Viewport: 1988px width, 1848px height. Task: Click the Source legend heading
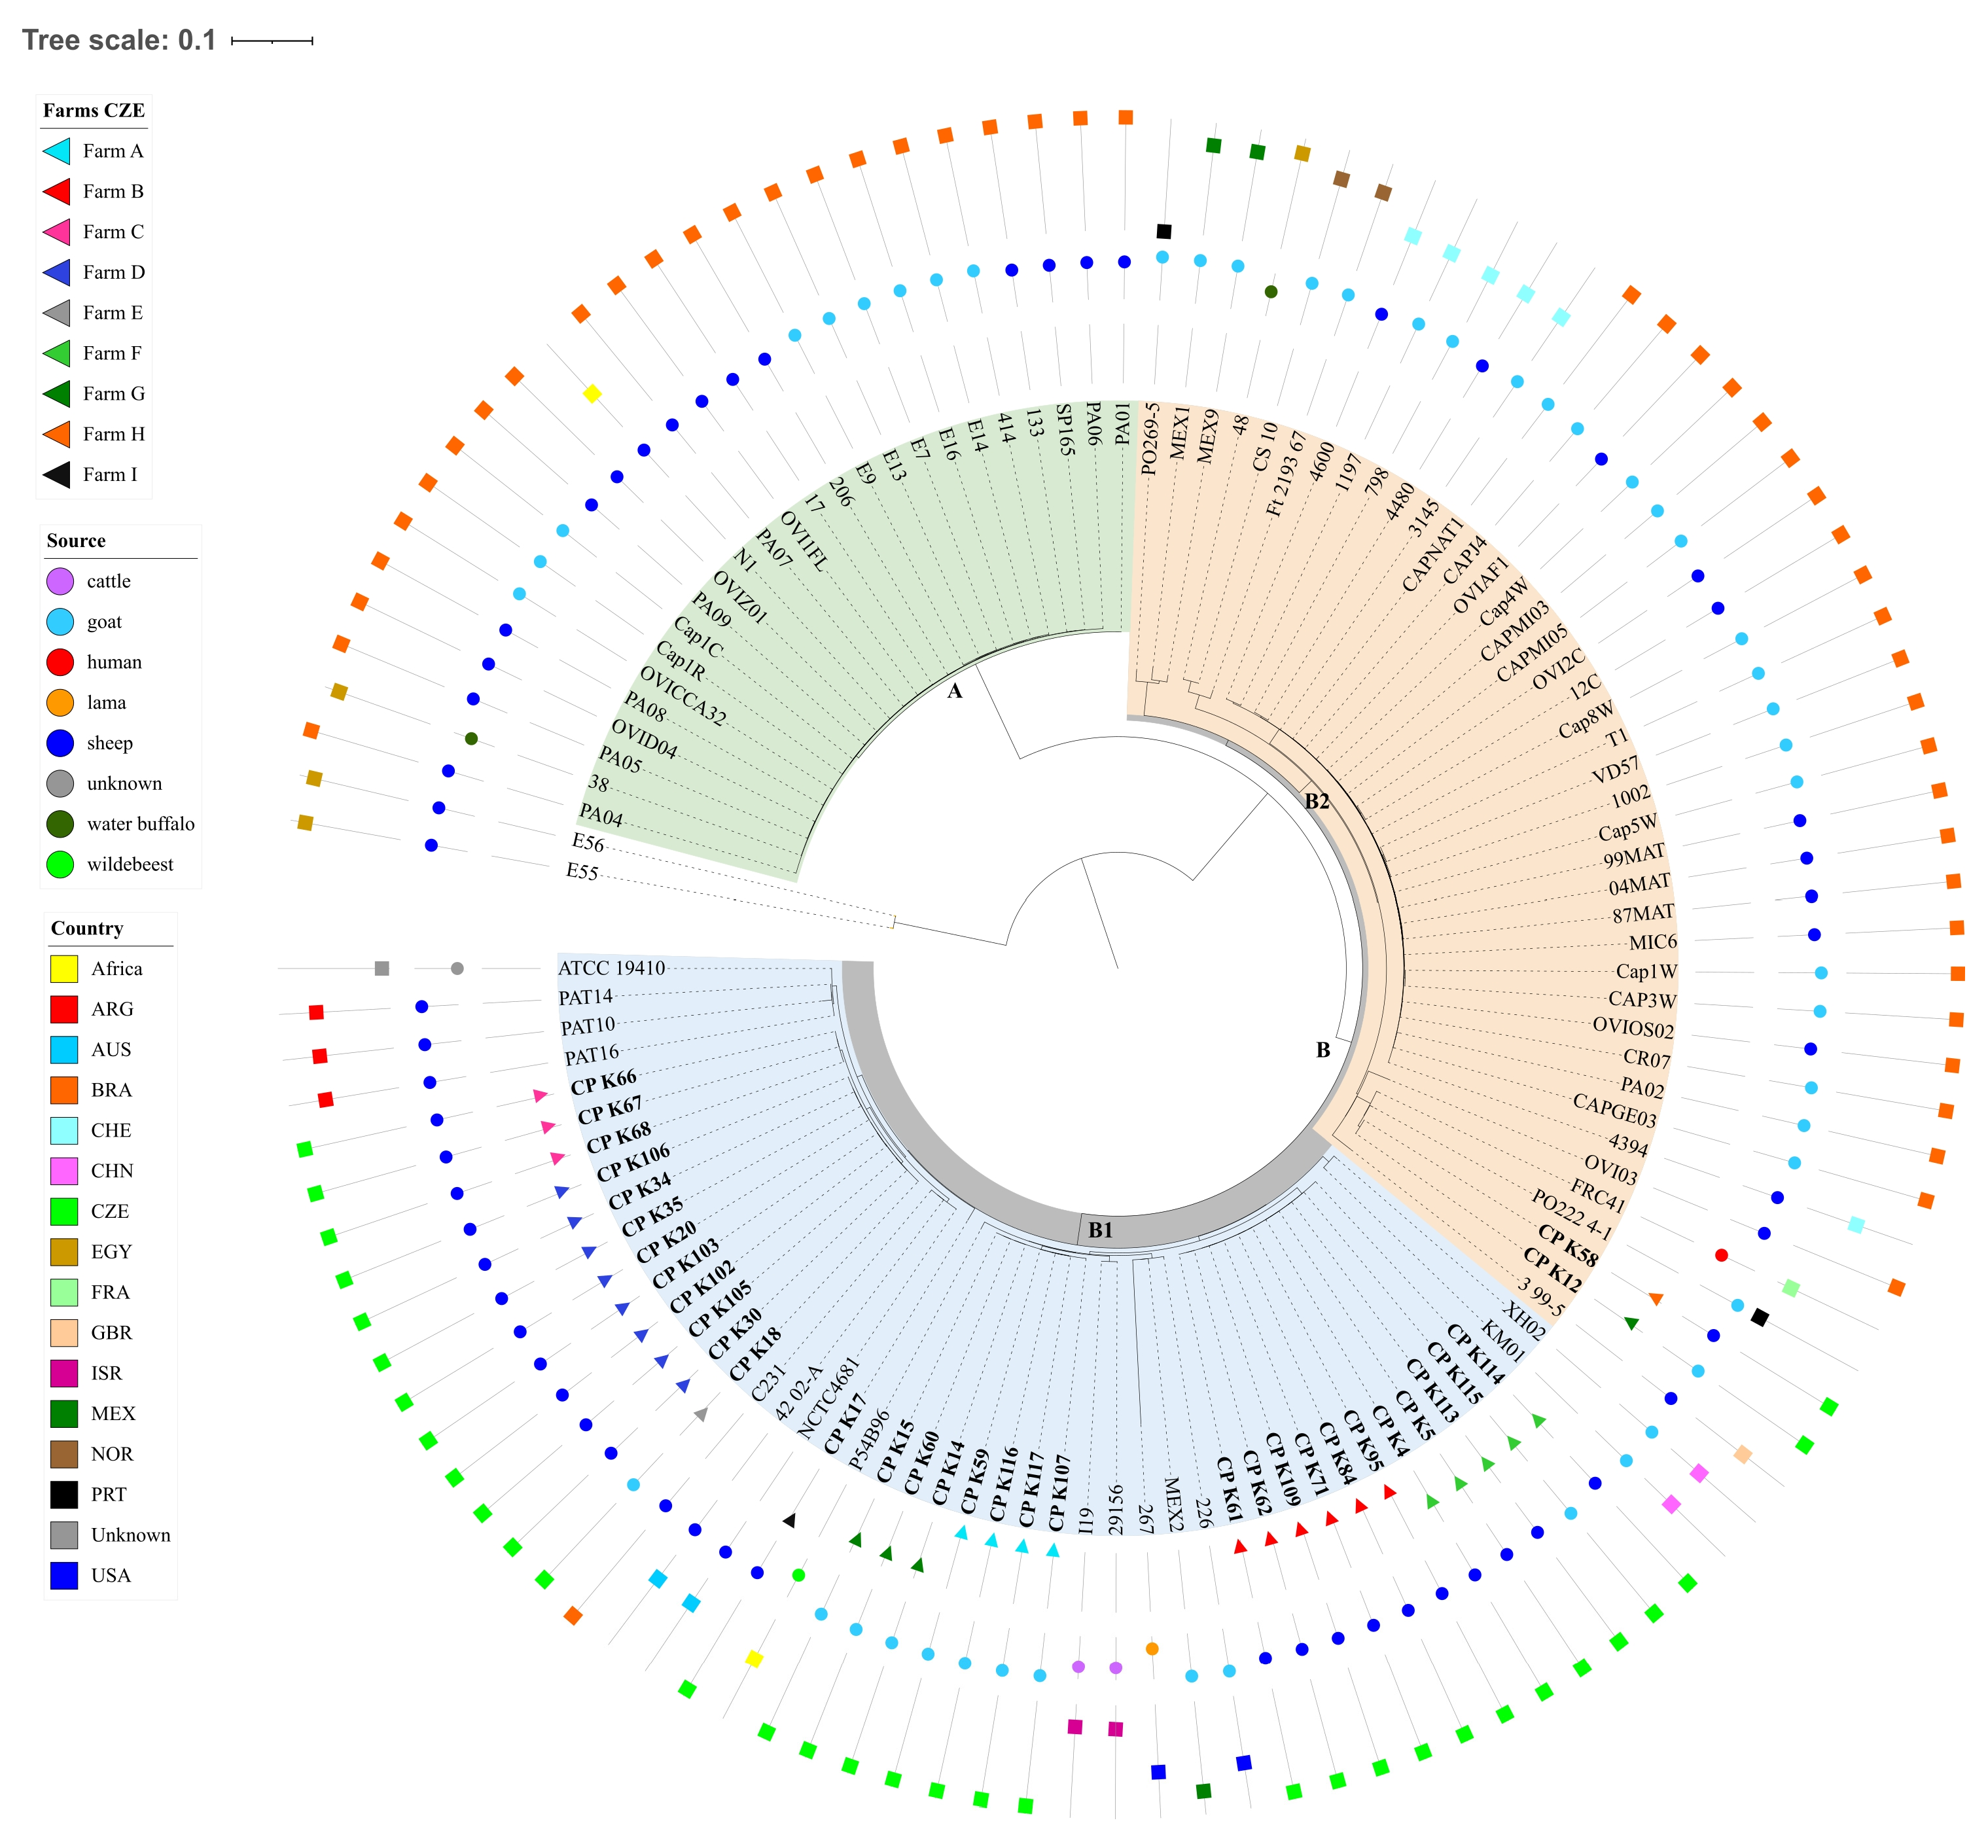coord(76,540)
